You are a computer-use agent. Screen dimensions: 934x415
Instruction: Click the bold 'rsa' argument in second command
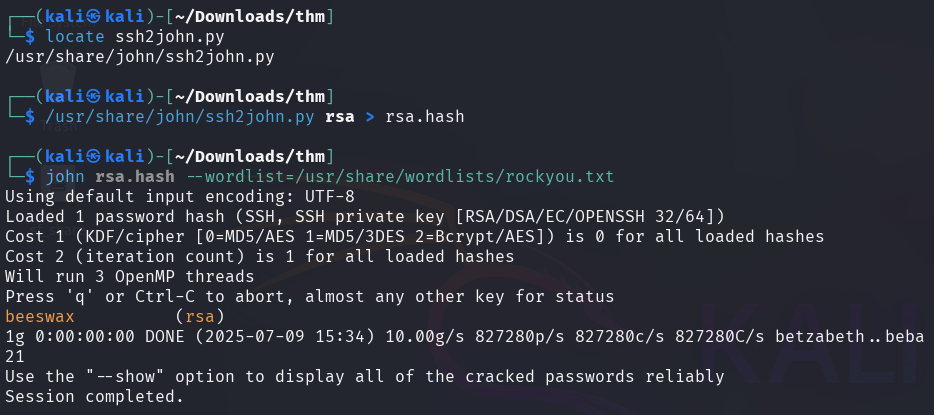(x=340, y=117)
